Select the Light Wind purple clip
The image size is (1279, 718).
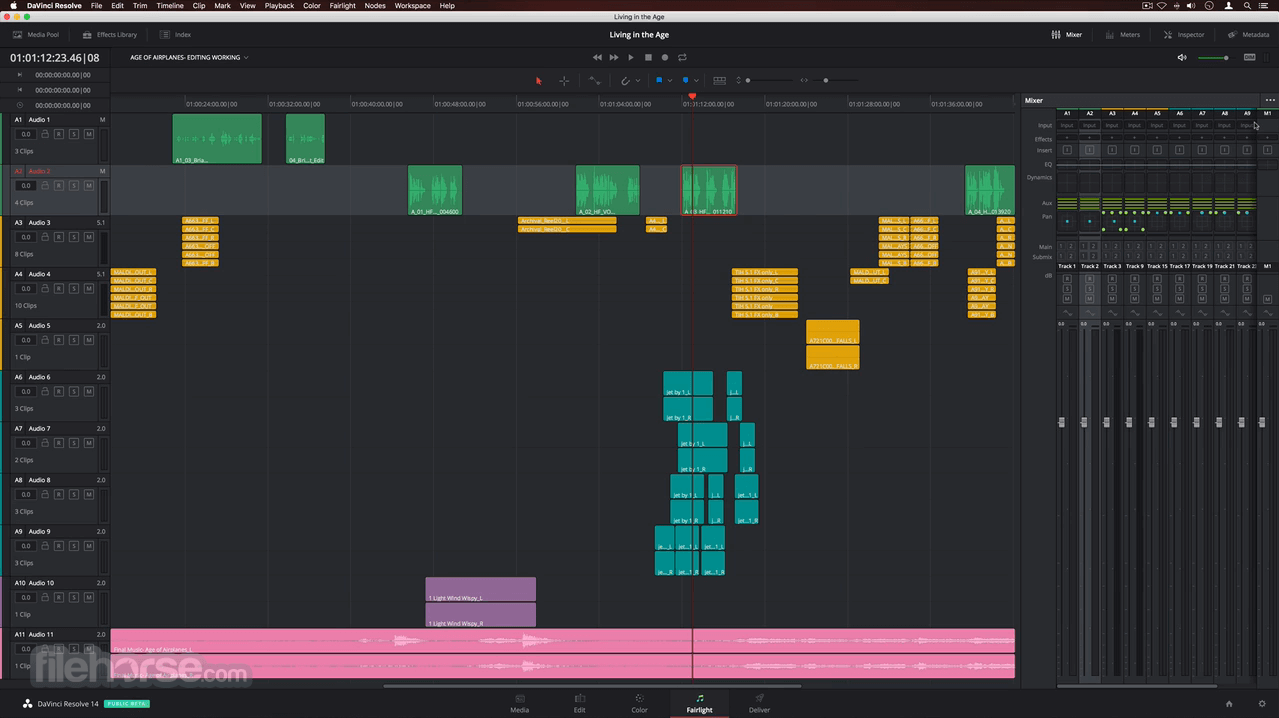(481, 602)
